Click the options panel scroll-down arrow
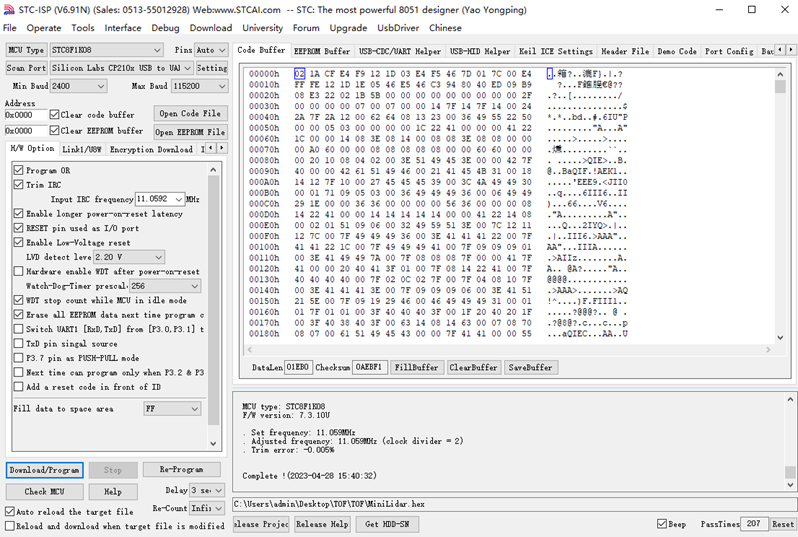 pyautogui.click(x=213, y=443)
